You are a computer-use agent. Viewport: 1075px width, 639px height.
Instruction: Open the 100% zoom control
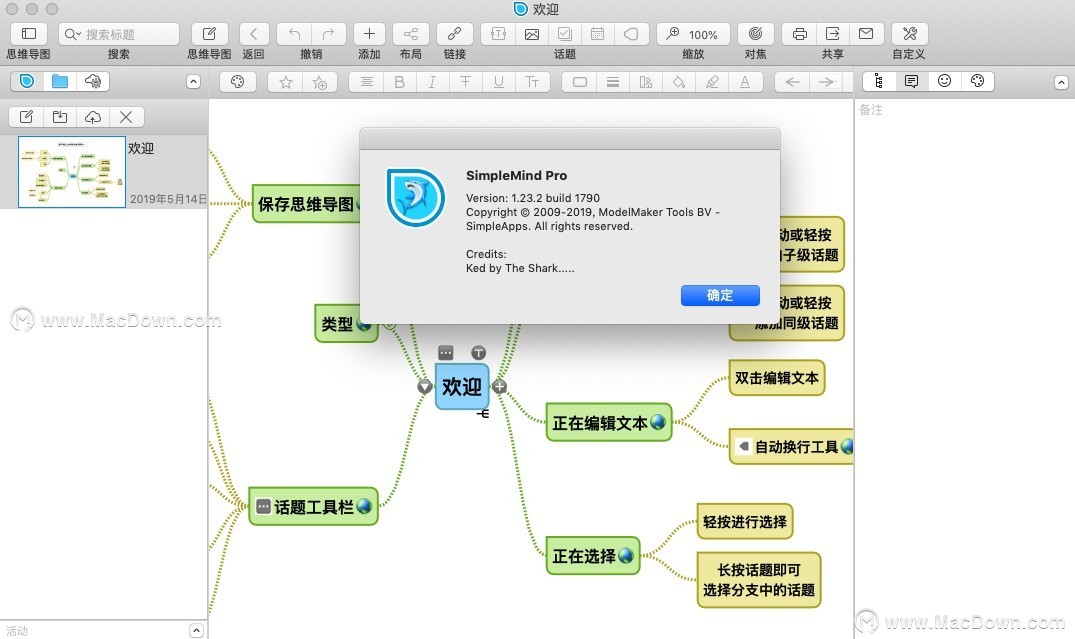click(692, 34)
